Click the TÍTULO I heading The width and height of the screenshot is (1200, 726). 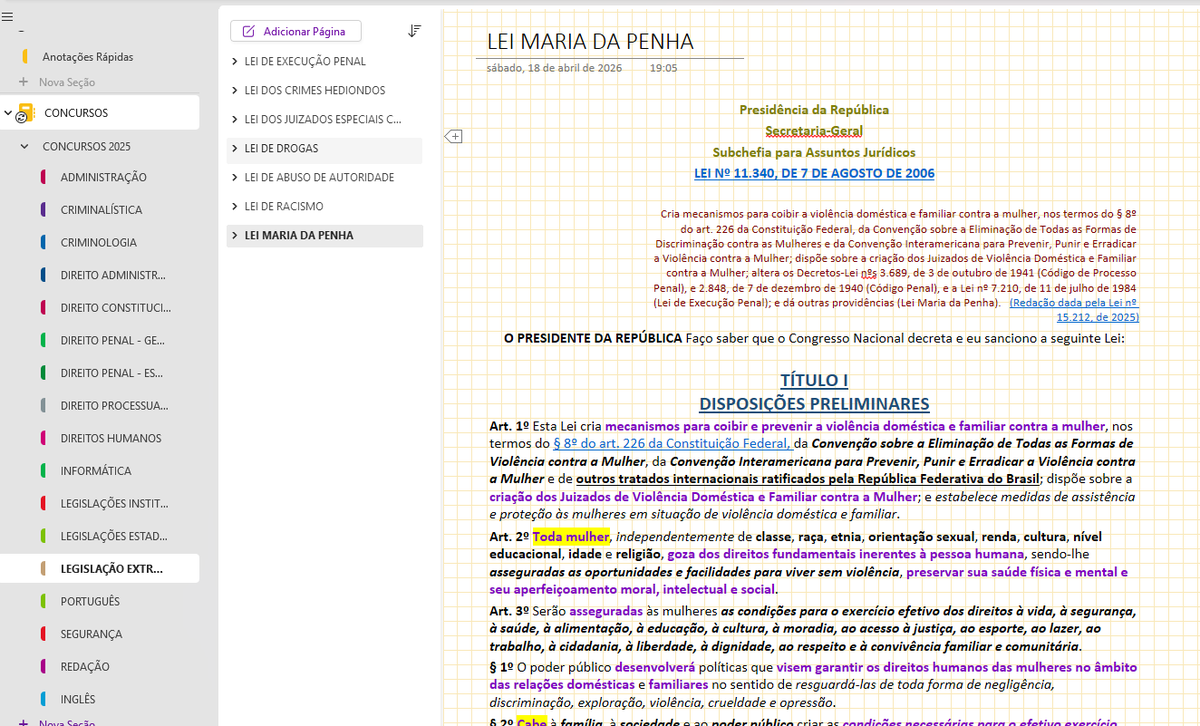click(x=814, y=380)
